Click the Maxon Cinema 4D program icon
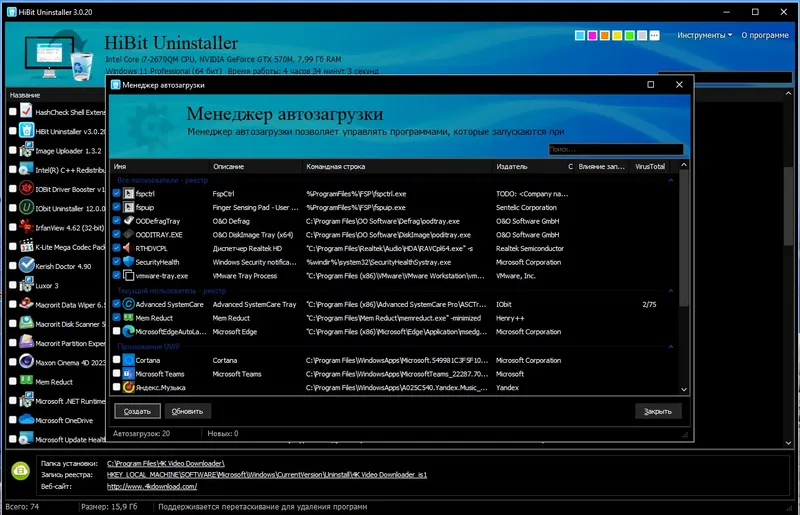 (27, 362)
